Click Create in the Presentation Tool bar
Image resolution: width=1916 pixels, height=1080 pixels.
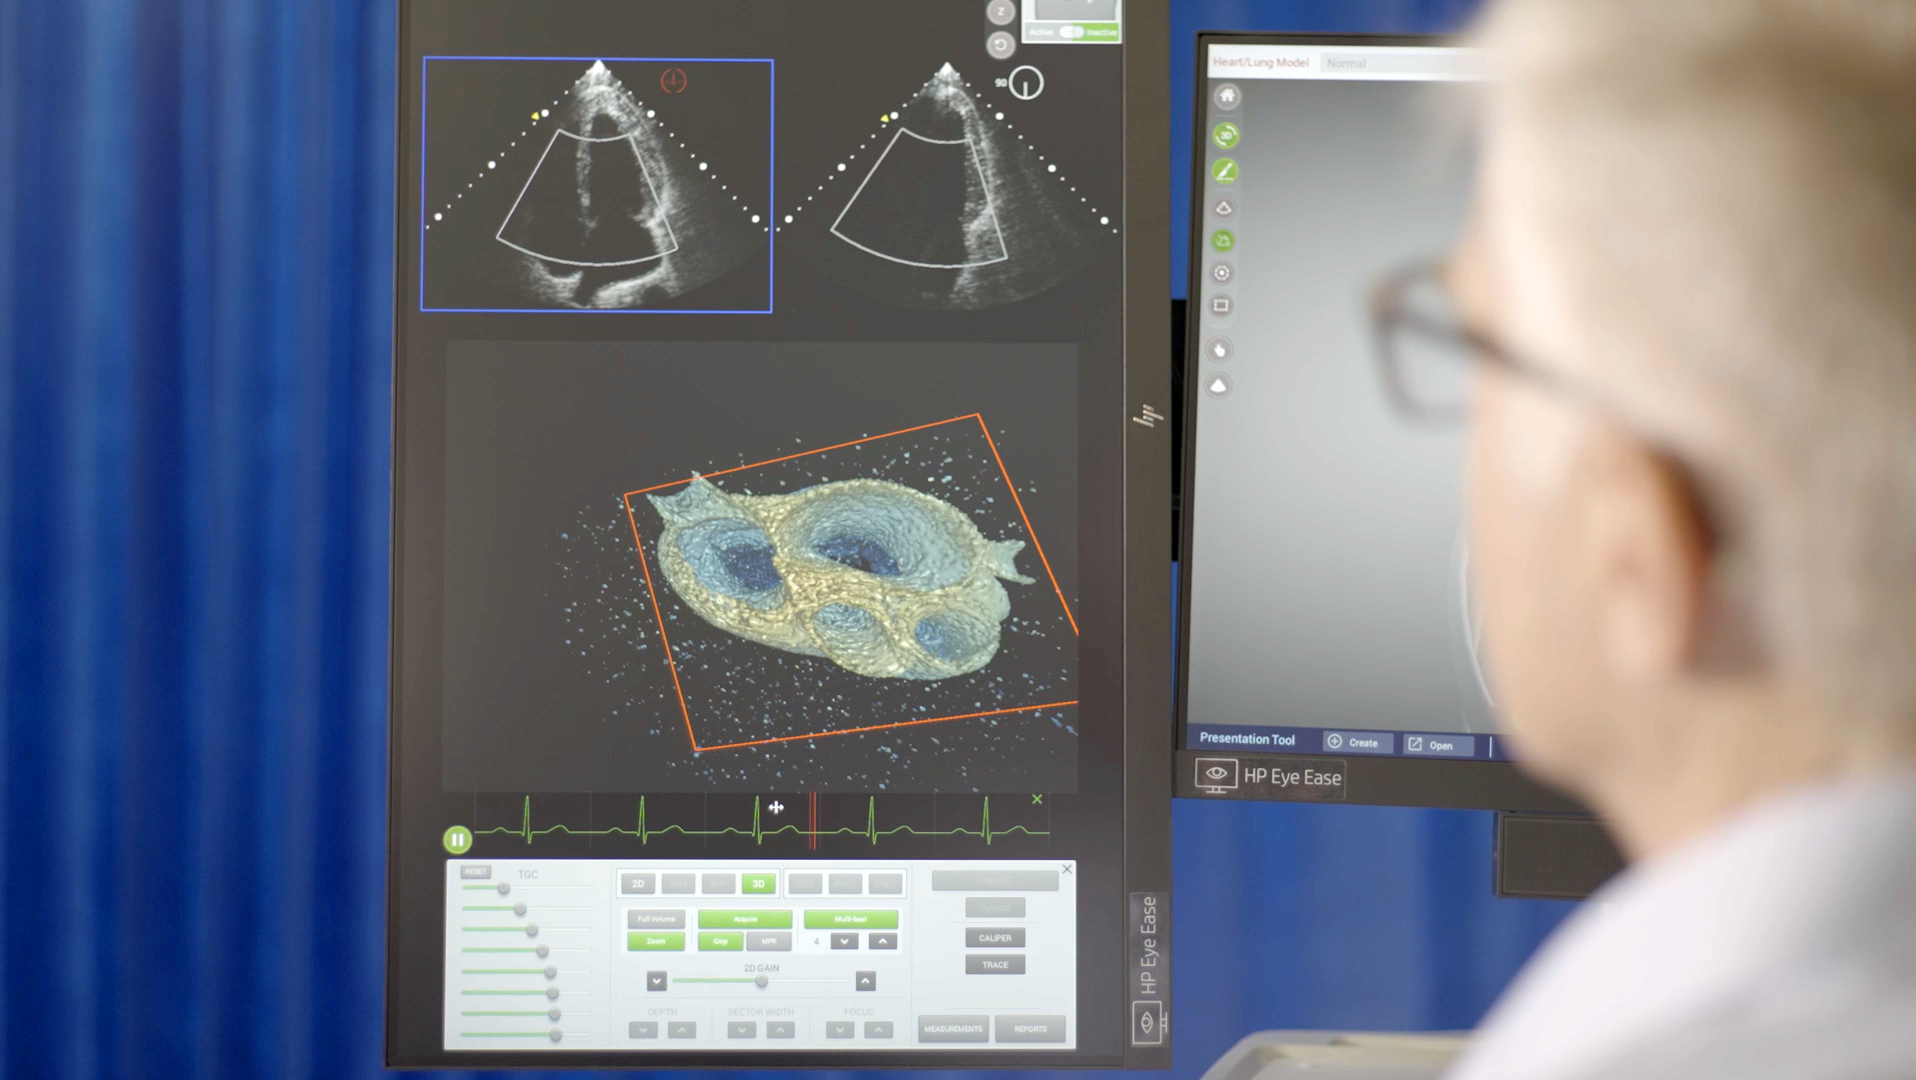(1358, 742)
